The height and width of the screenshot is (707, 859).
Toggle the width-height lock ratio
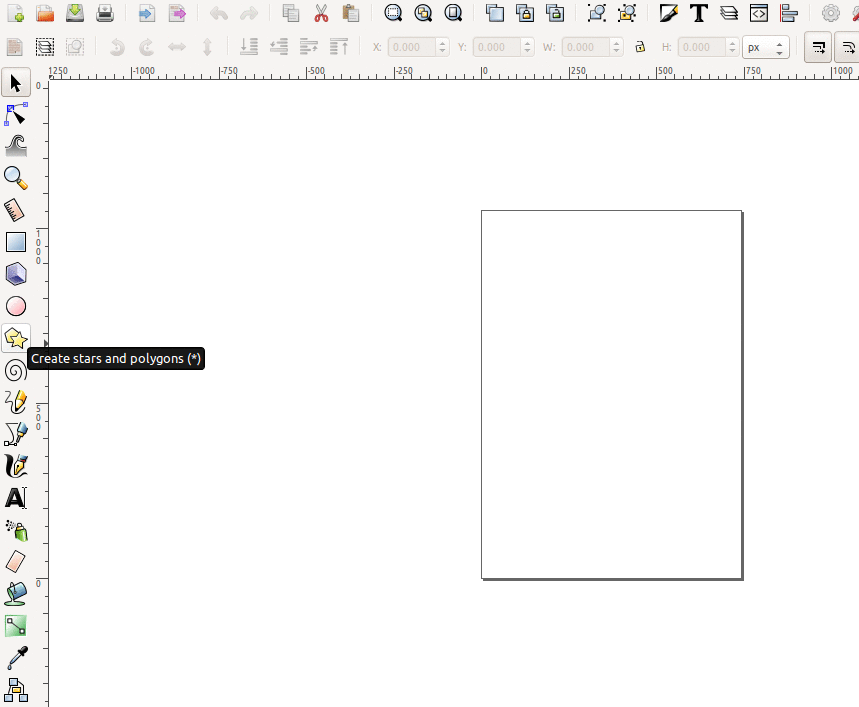tap(640, 46)
